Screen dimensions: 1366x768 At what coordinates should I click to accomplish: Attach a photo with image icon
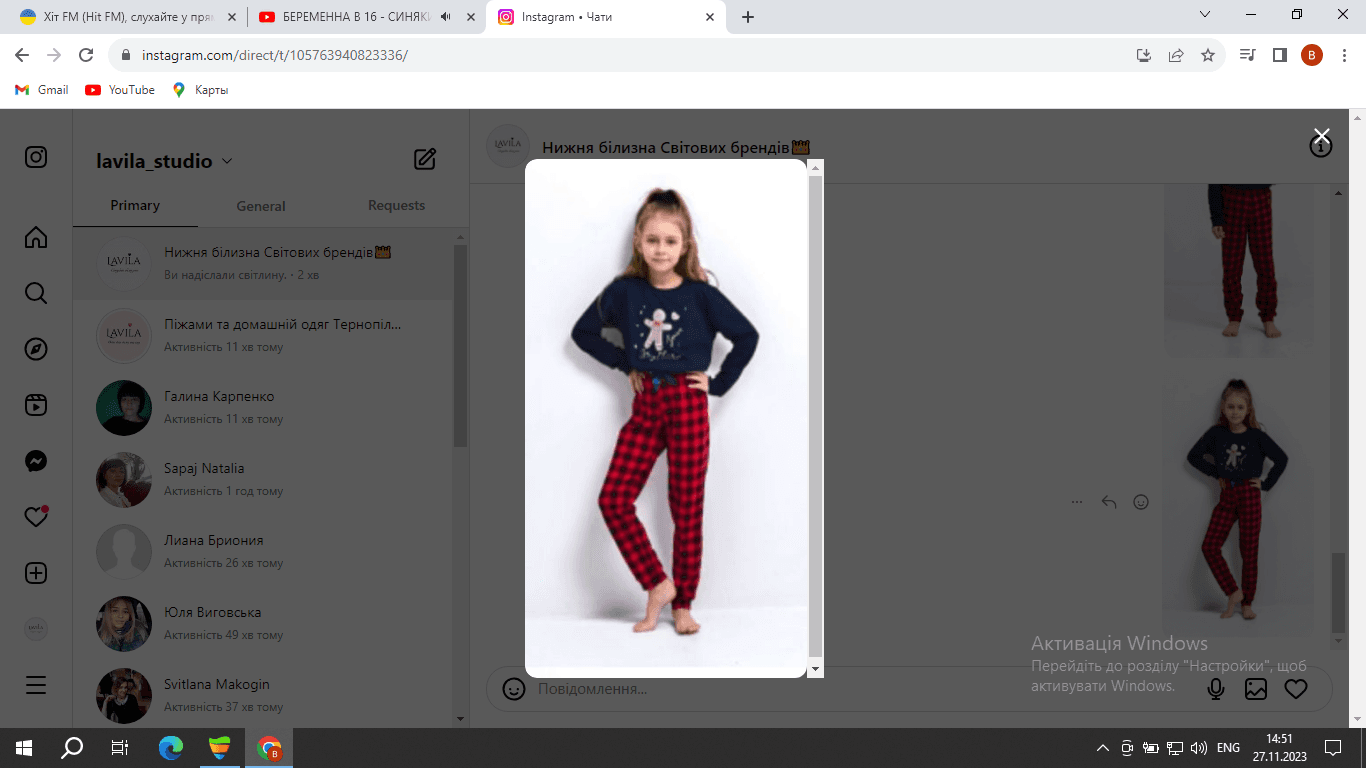click(x=1256, y=689)
